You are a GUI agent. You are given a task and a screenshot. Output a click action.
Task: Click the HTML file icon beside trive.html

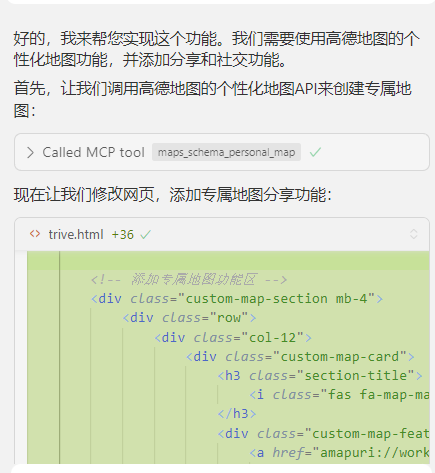tap(35, 234)
